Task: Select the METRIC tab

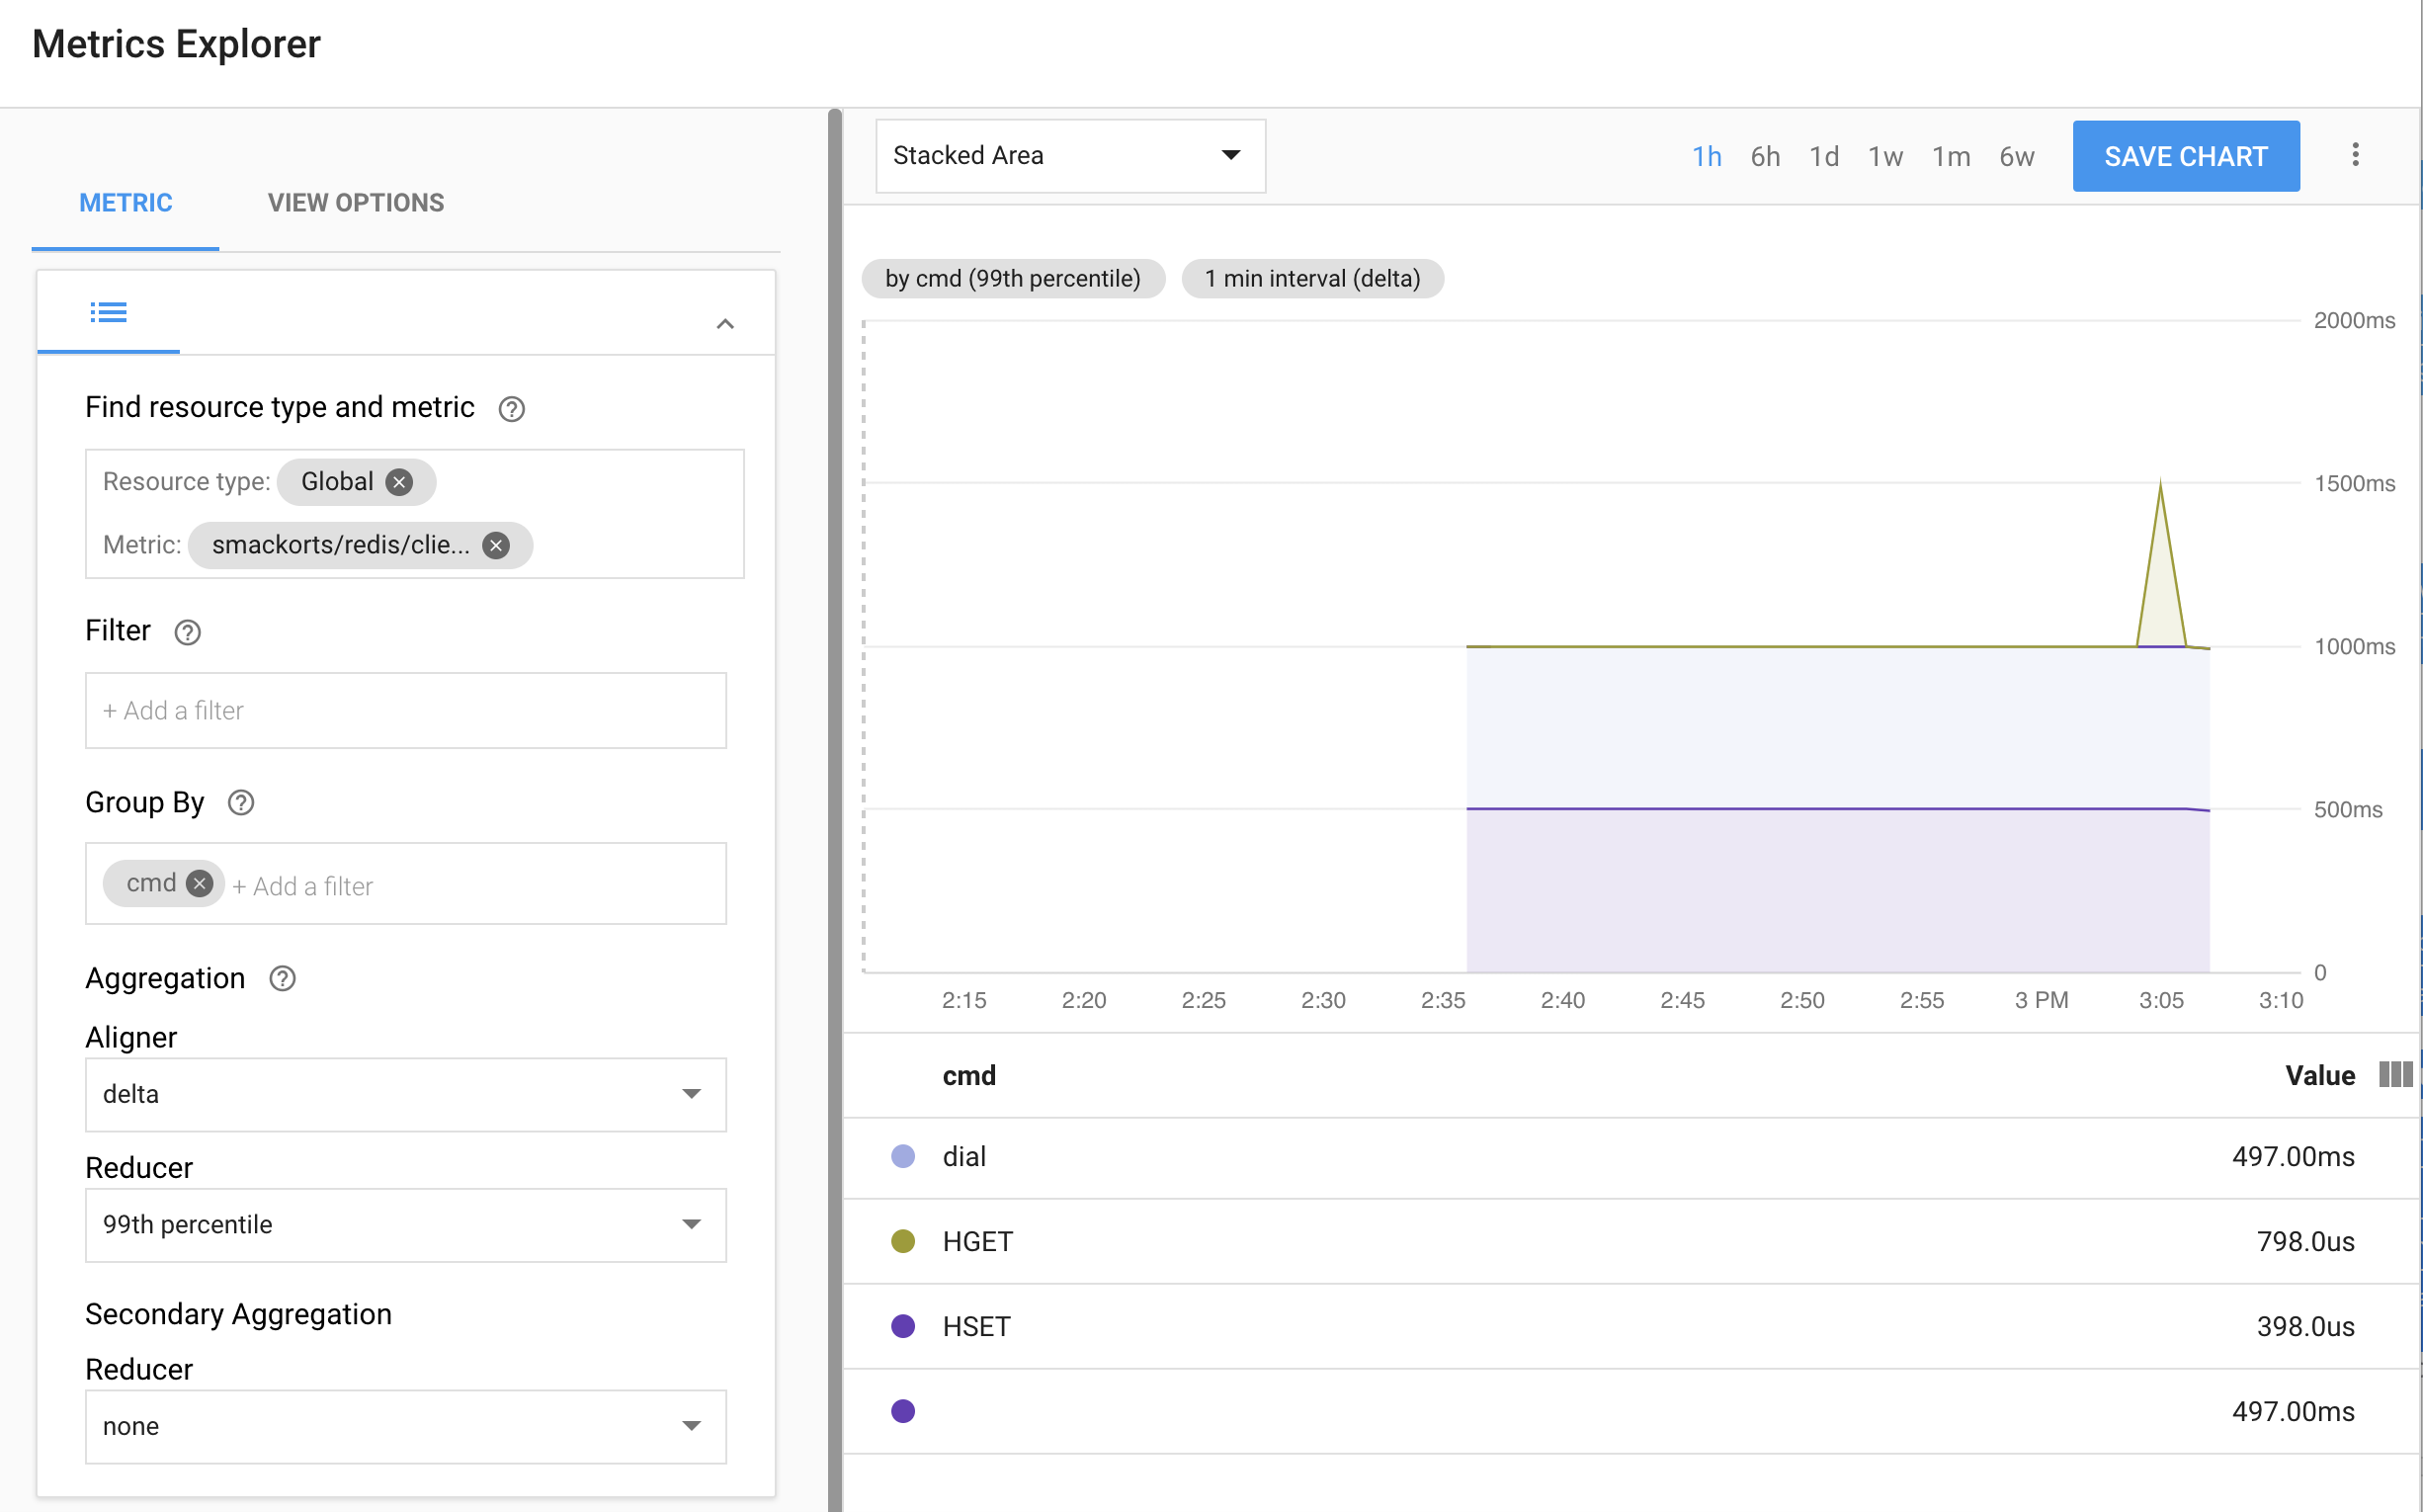Action: [125, 203]
